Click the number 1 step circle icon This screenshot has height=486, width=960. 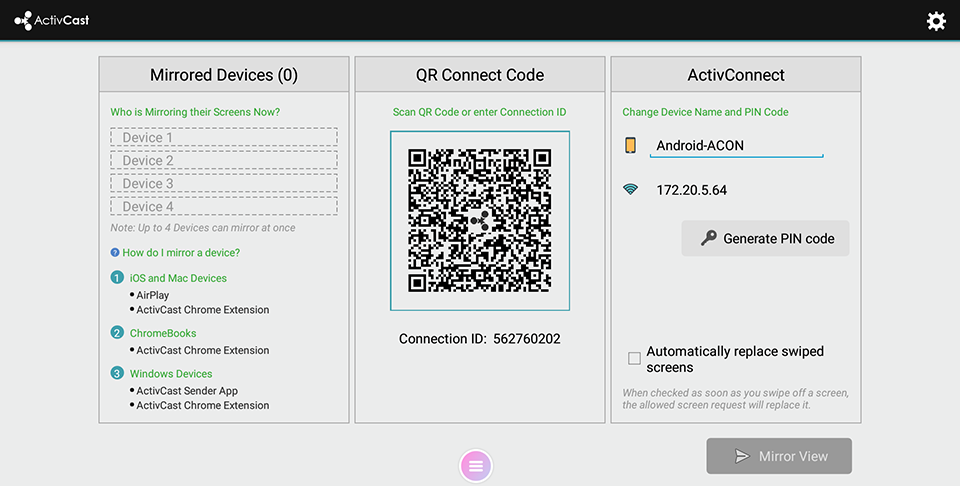point(117,278)
